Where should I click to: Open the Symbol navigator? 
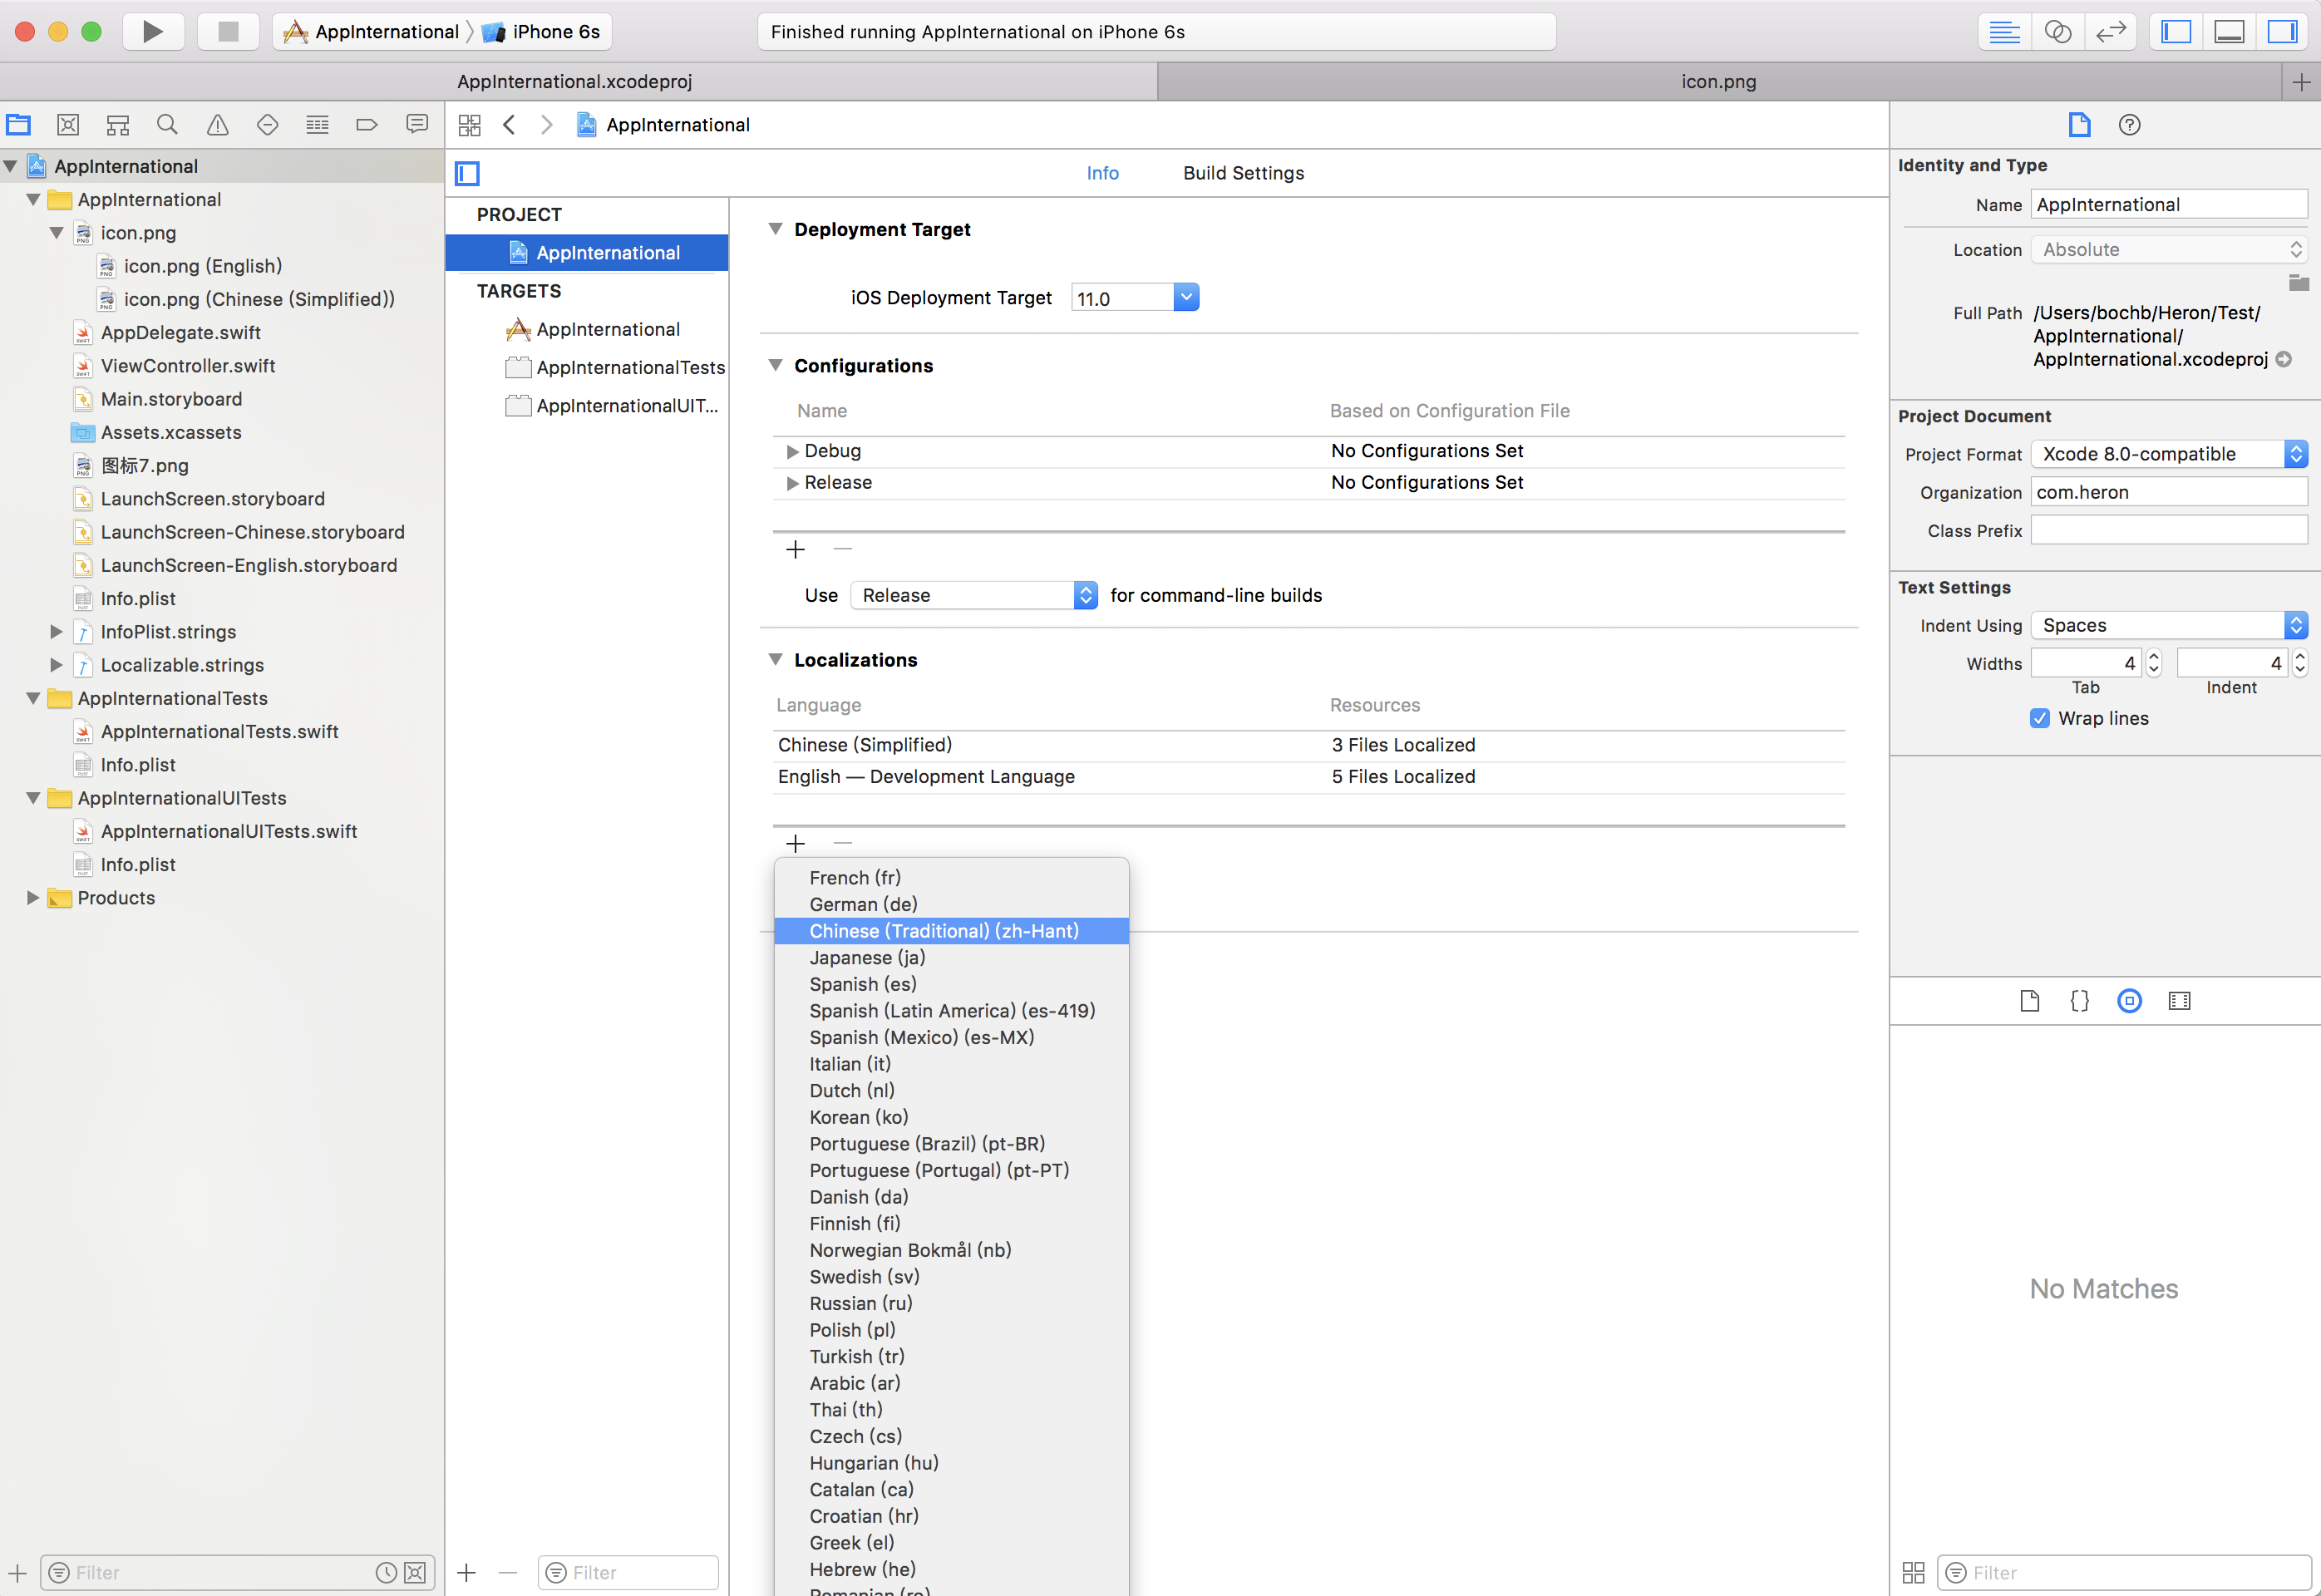(118, 125)
